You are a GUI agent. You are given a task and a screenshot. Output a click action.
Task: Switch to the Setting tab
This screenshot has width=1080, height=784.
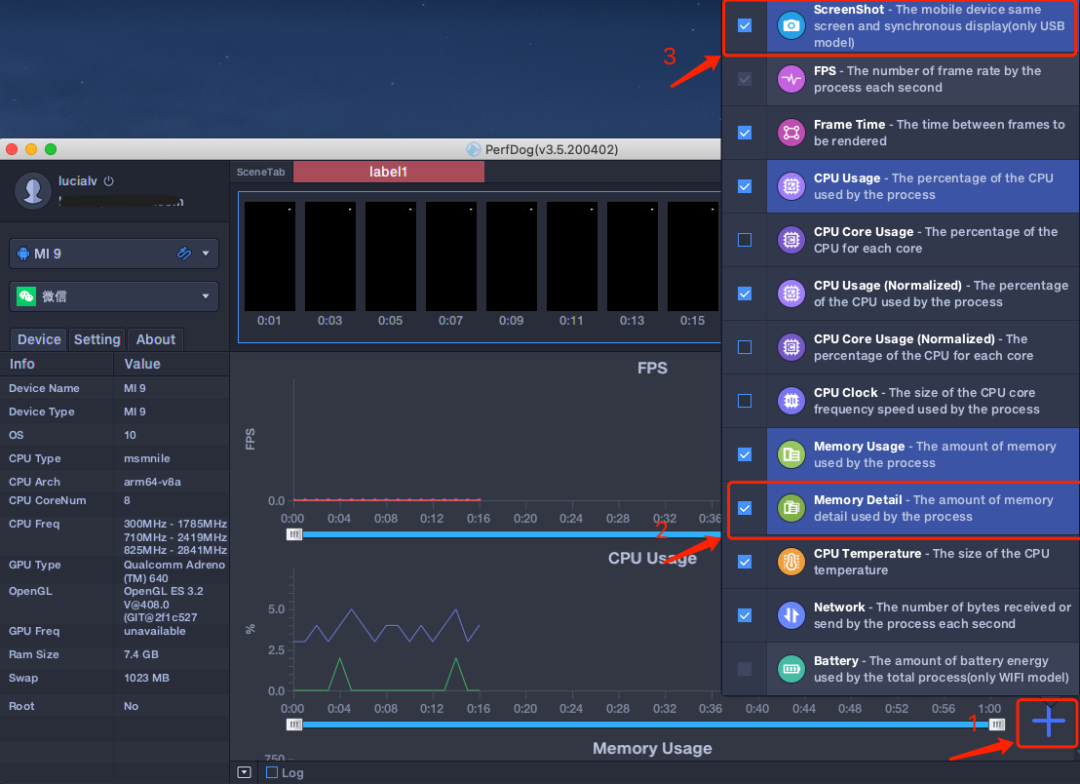point(97,340)
